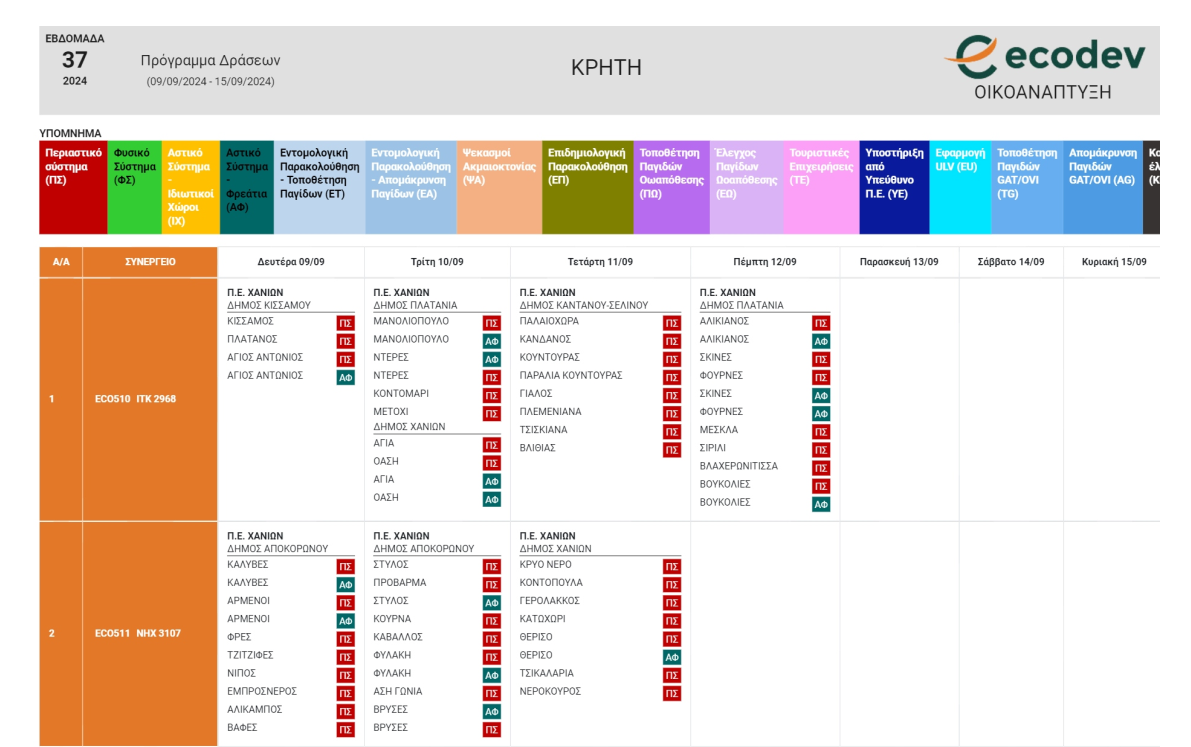This screenshot has height=747, width=1191.
Task: Click the ΔΗΜΟΣ ΚΑΝΤΑΝΟΥ-ΣΕΛΙΝΟΥ heading
Action: [584, 305]
